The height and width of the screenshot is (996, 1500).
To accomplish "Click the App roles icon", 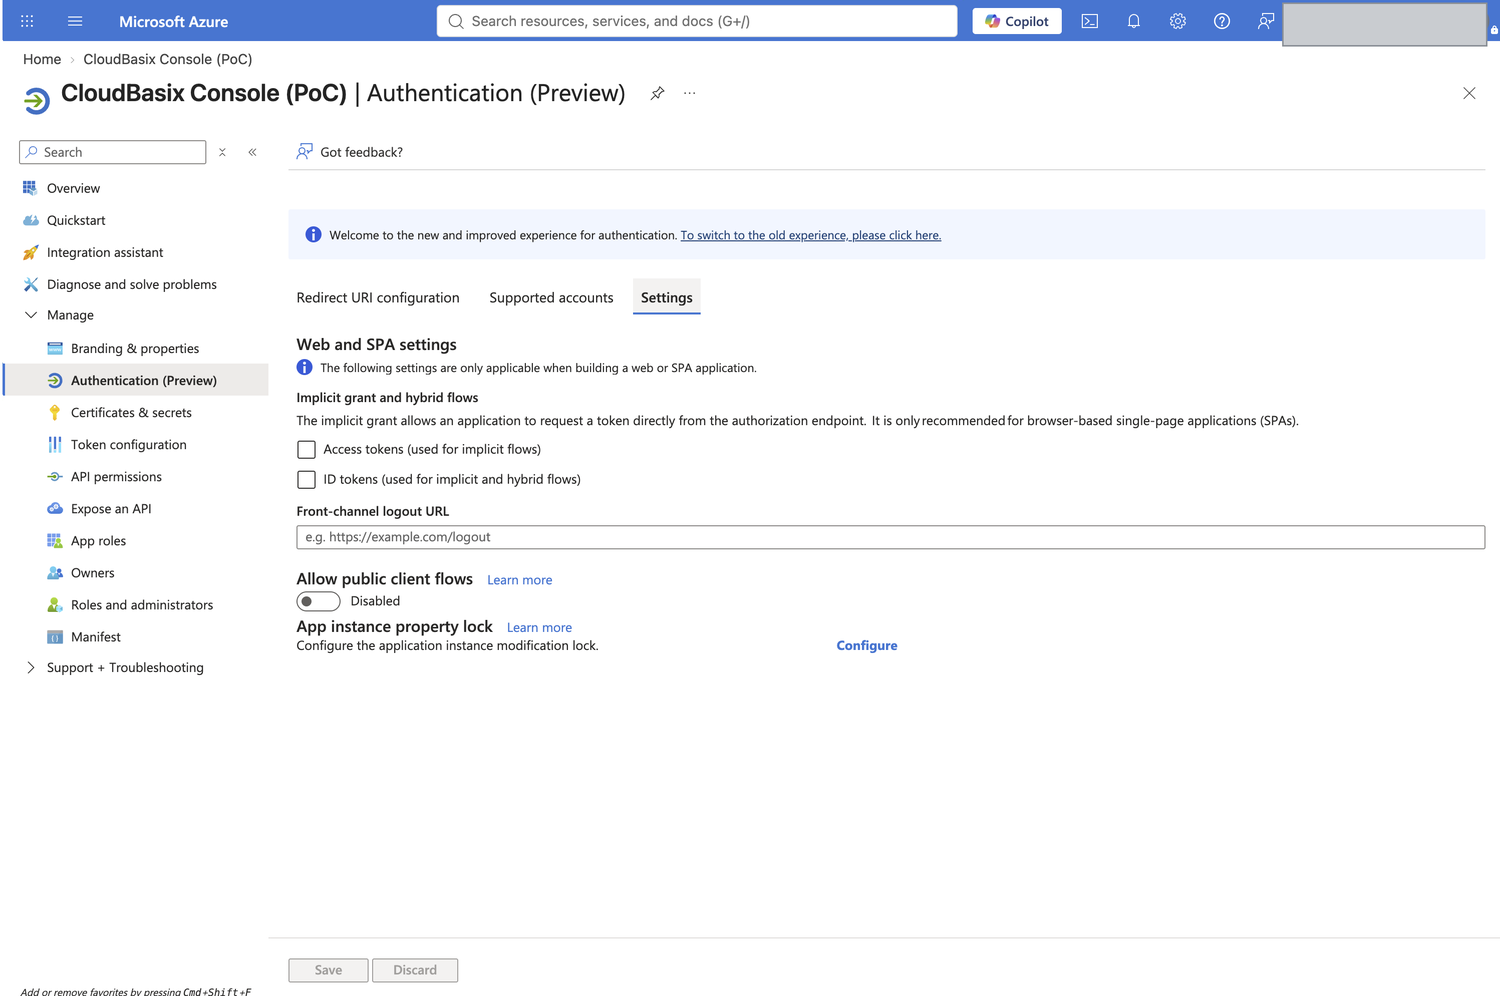I will pos(55,540).
